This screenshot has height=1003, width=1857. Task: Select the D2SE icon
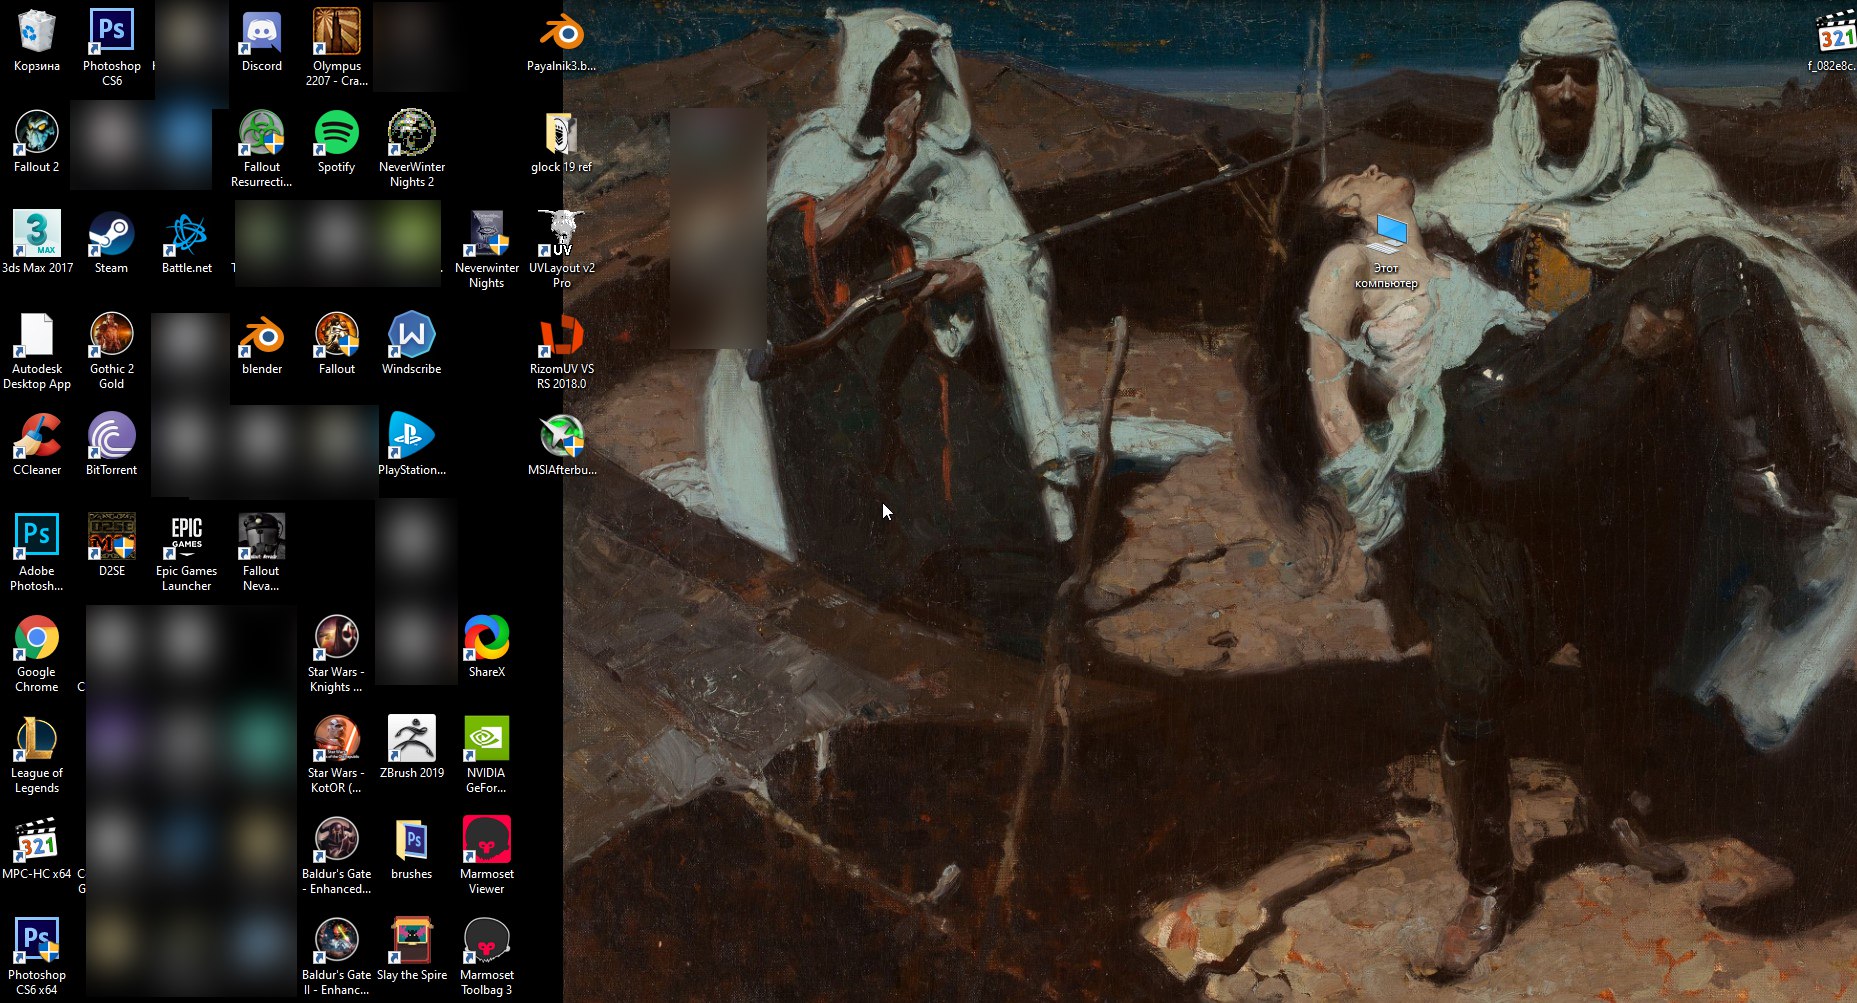[112, 538]
